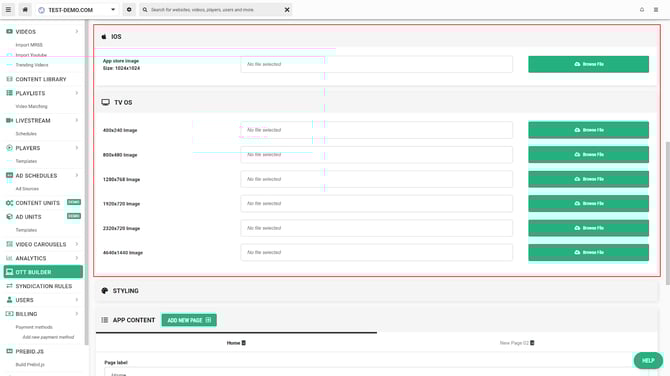This screenshot has height=376, width=670.
Task: Open Import MRSS link
Action: click(x=29, y=45)
